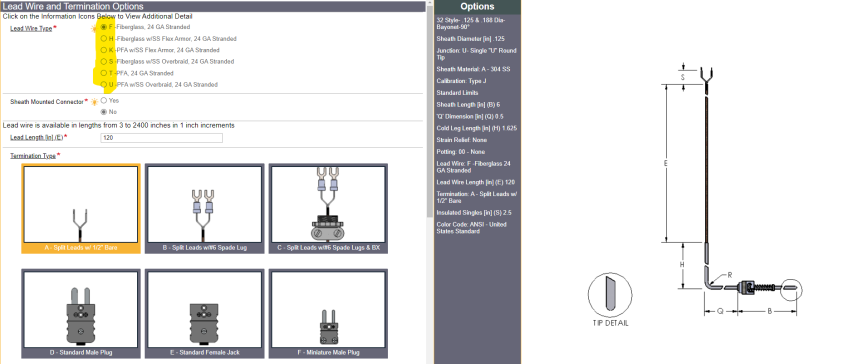Image resolution: width=843 pixels, height=364 pixels.
Task: Select termination D - Standard Male Plug
Action: [x=81, y=314]
